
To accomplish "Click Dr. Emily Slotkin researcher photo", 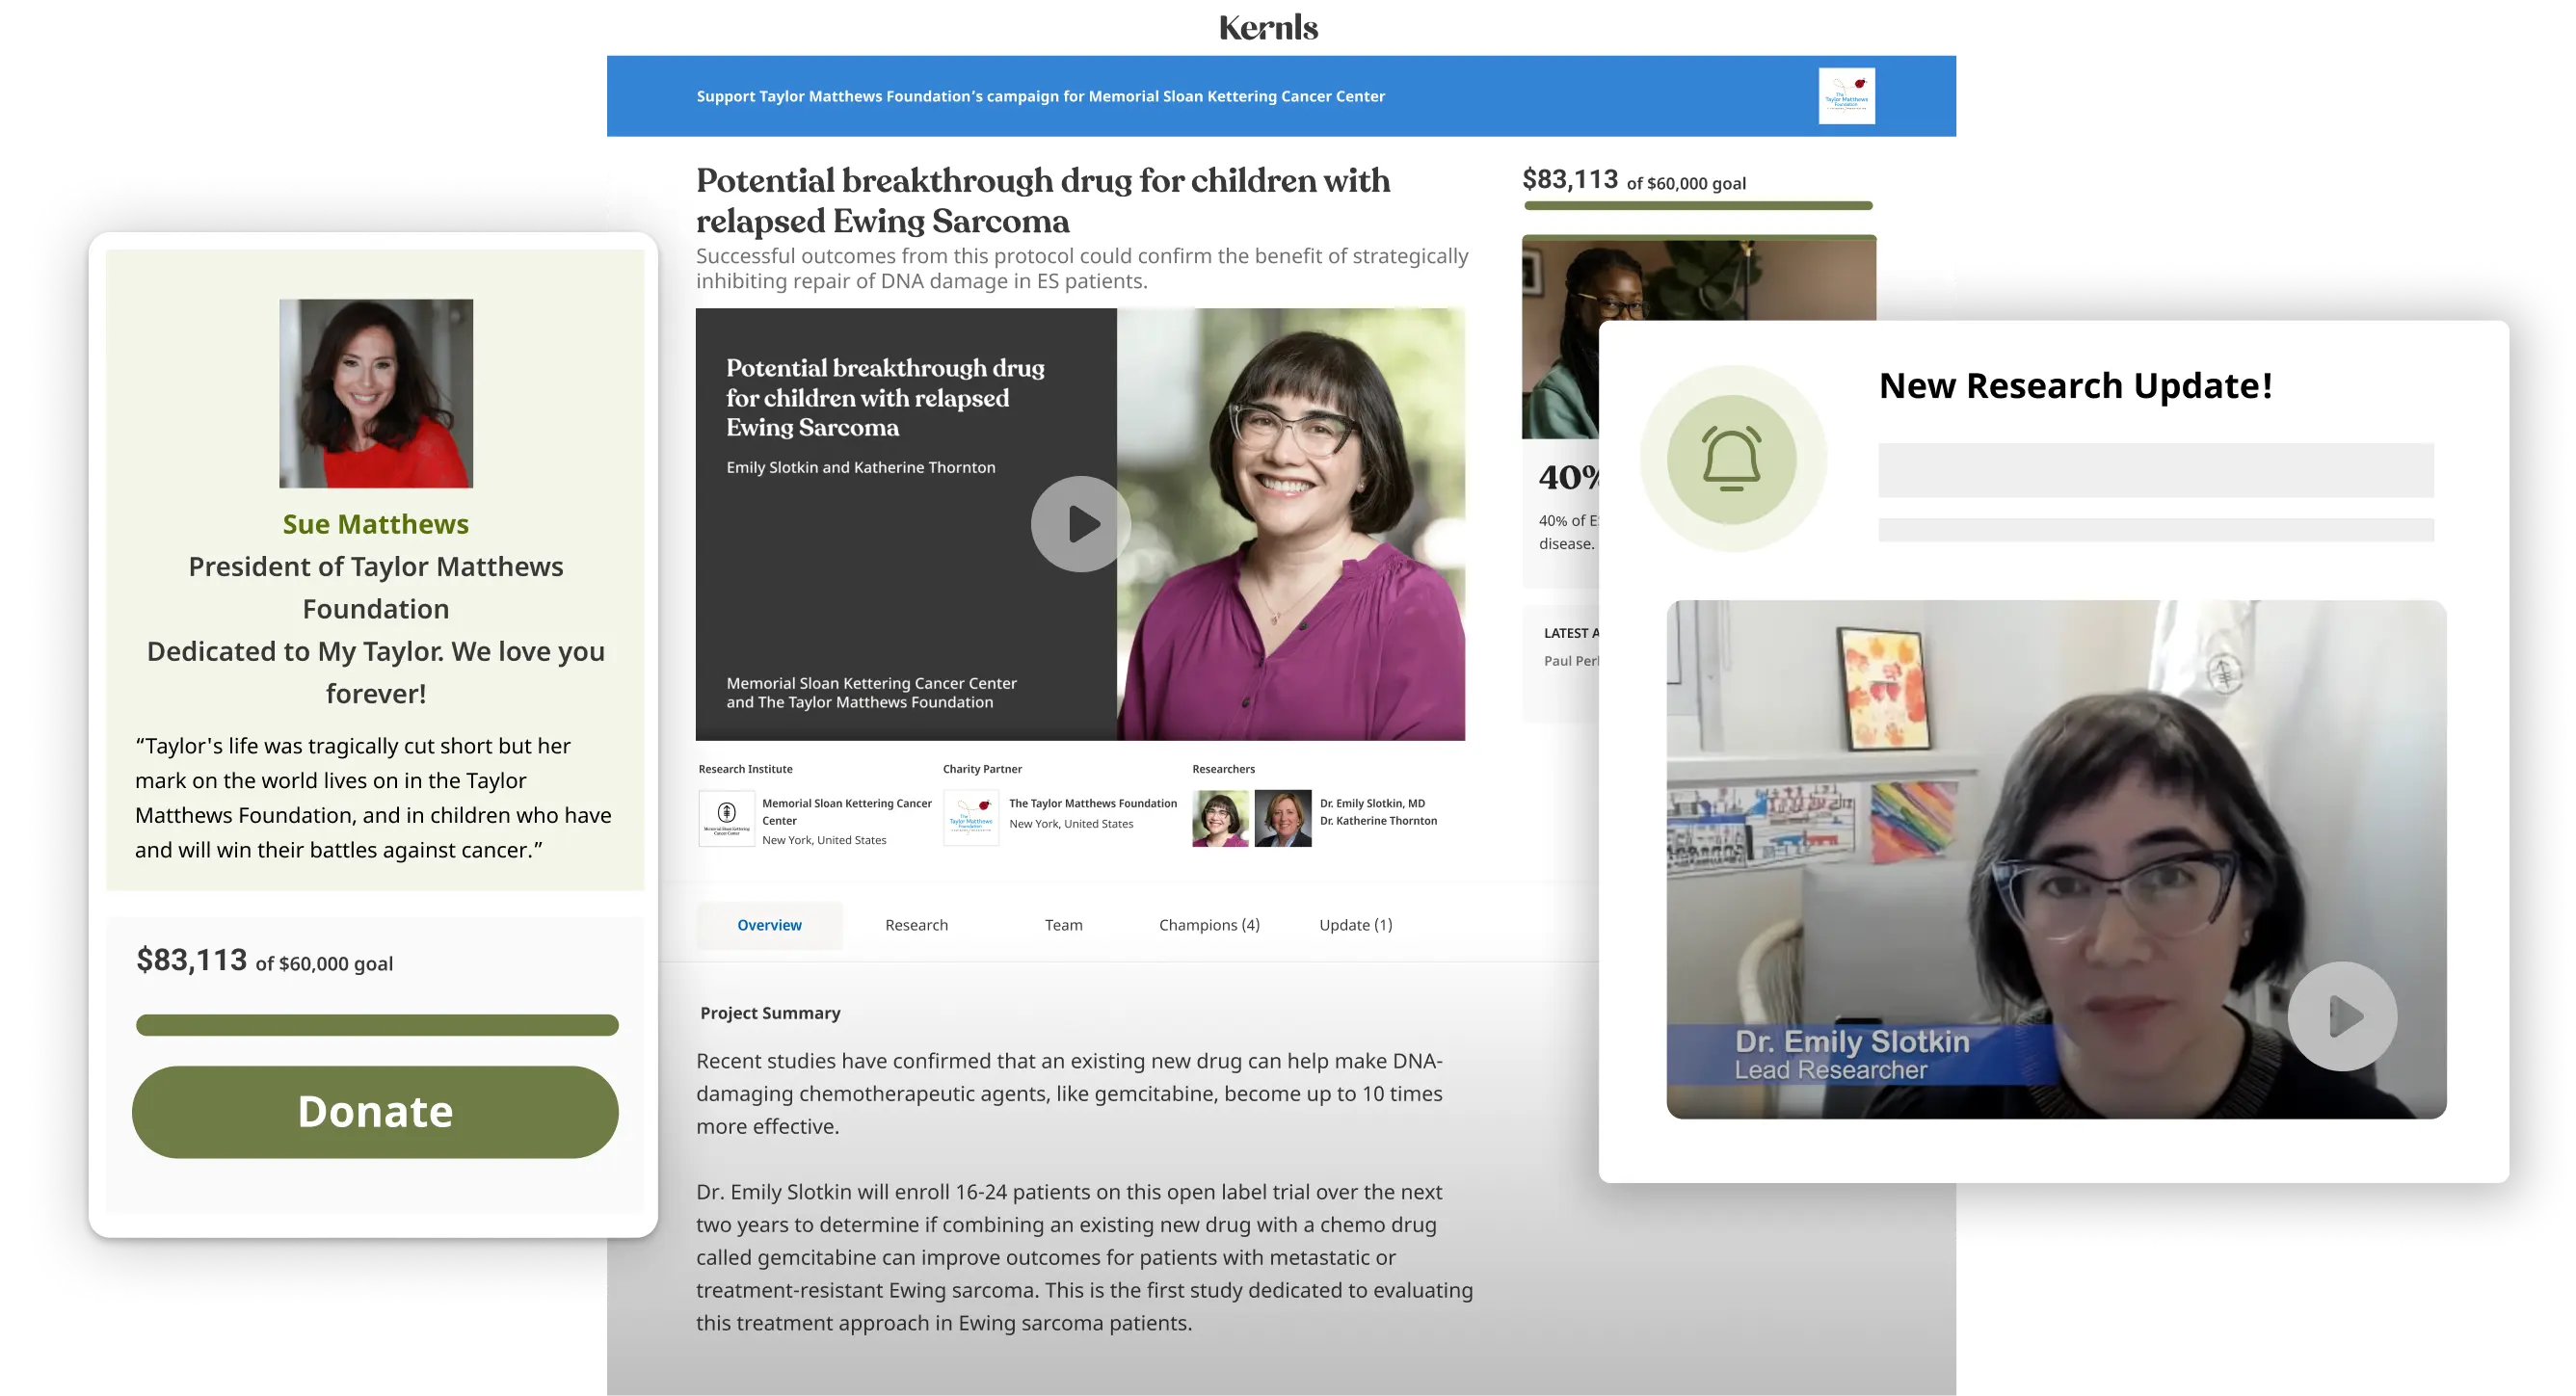I will [1220, 818].
